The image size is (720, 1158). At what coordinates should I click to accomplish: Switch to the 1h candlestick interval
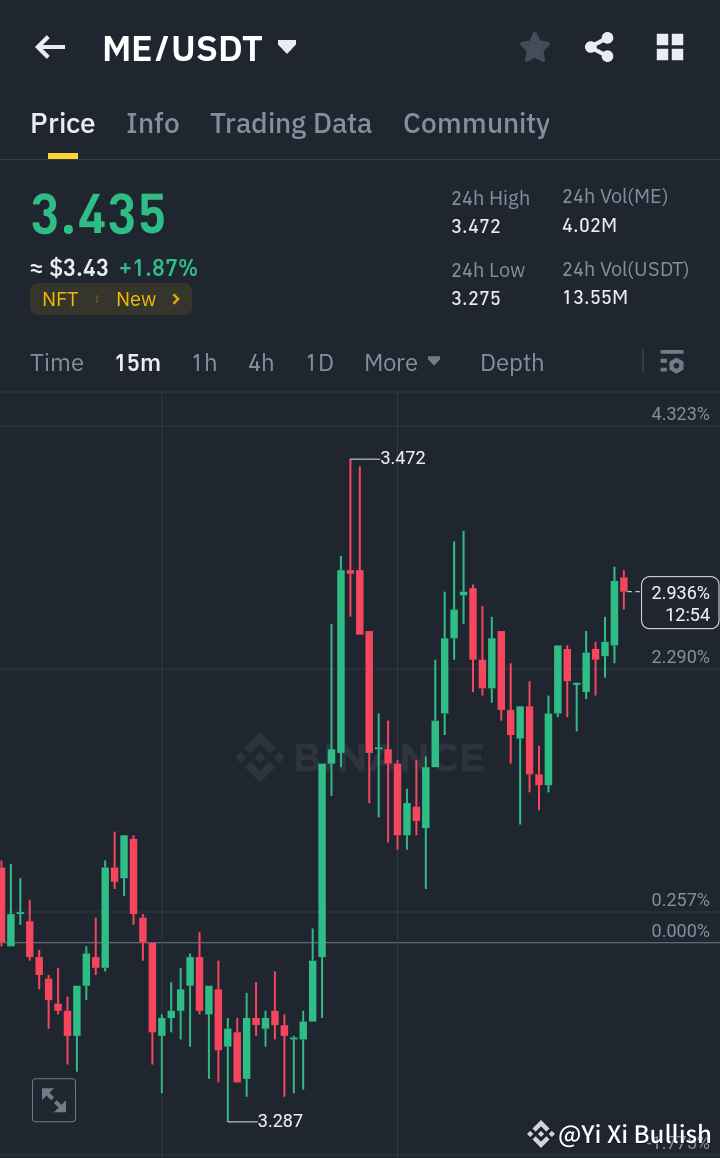[x=204, y=362]
